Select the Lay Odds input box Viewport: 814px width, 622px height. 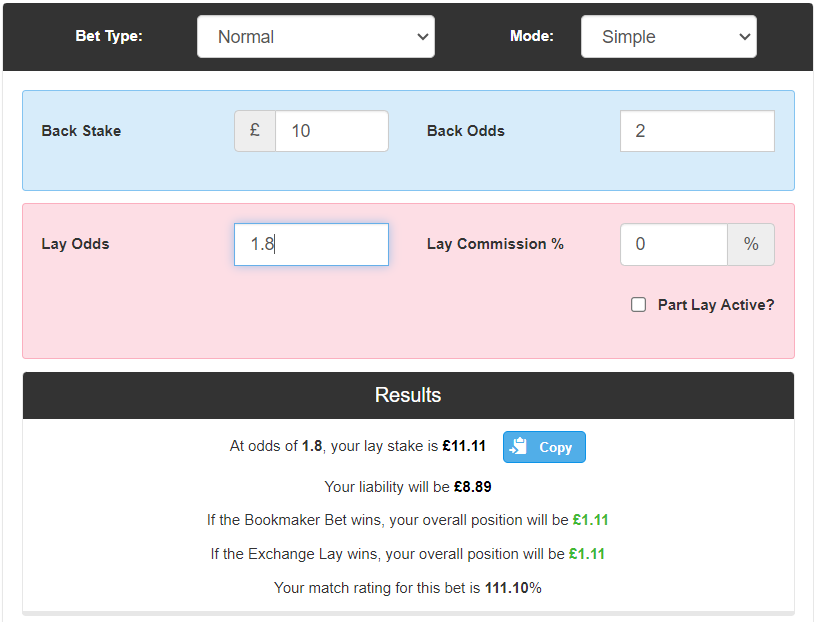[311, 244]
